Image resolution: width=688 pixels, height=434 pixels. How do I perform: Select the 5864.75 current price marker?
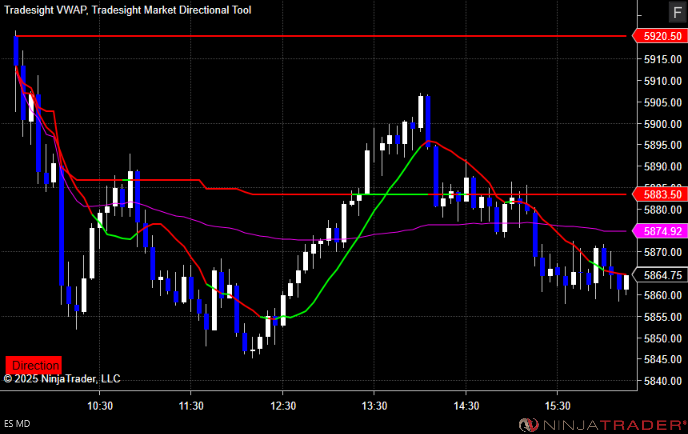659,275
